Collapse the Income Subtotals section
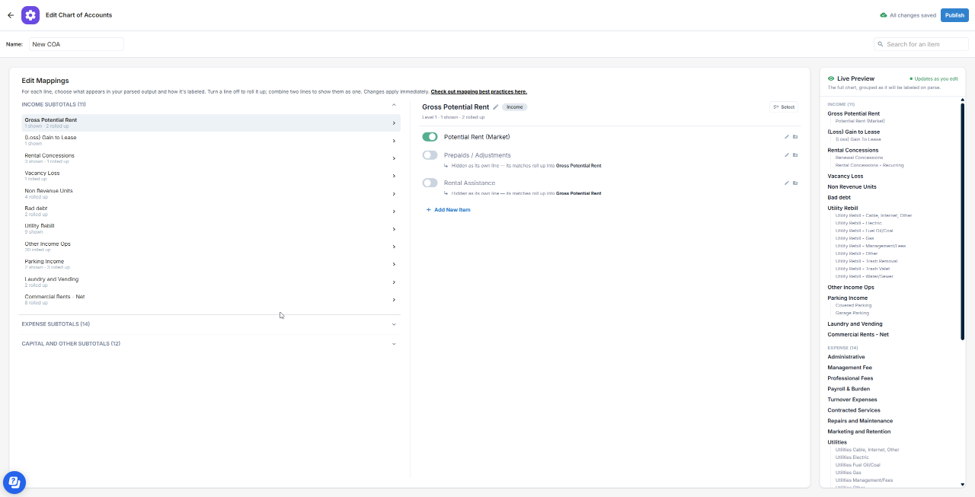Screen dimensions: 975x497 tap(394, 105)
